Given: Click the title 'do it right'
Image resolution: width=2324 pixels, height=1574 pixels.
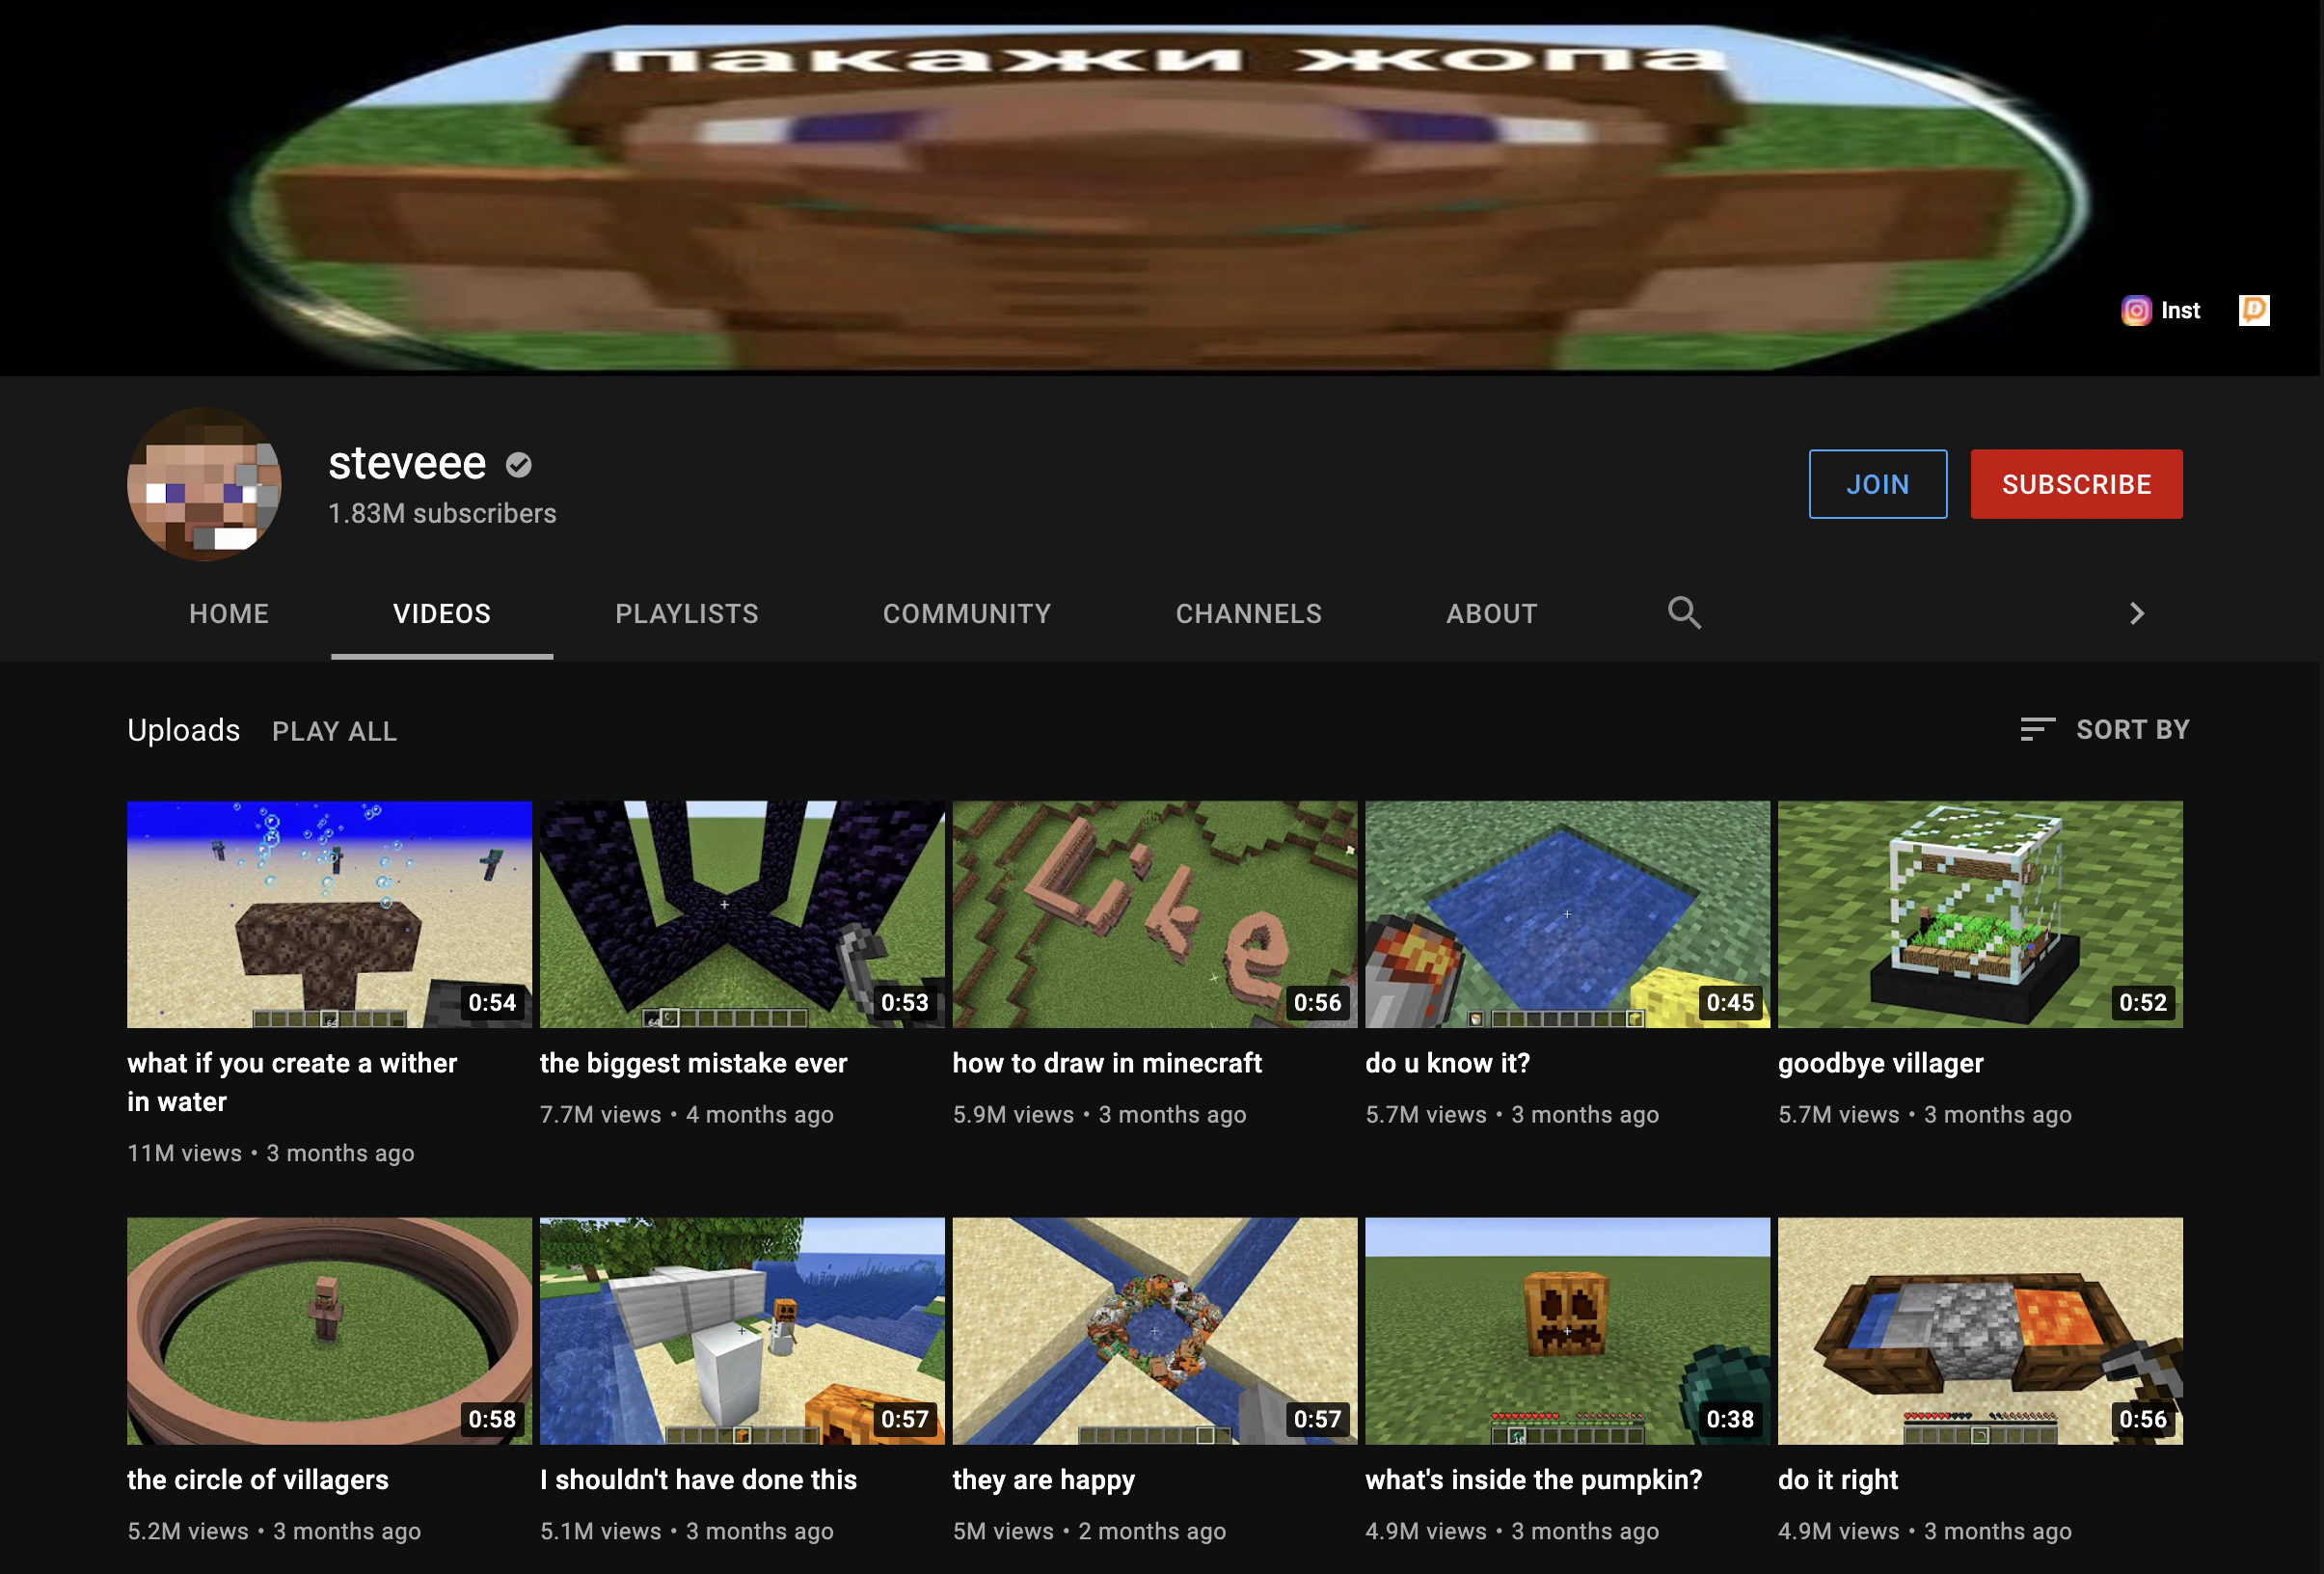Looking at the screenshot, I should point(1837,1480).
